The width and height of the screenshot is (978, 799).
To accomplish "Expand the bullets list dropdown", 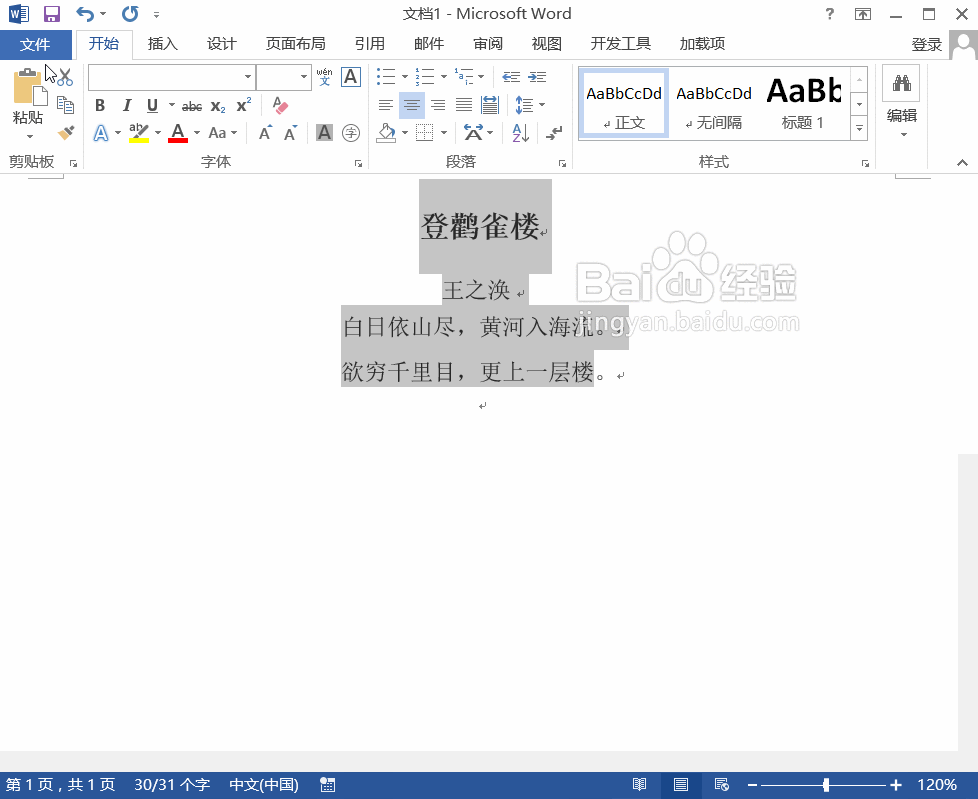I will click(x=403, y=77).
